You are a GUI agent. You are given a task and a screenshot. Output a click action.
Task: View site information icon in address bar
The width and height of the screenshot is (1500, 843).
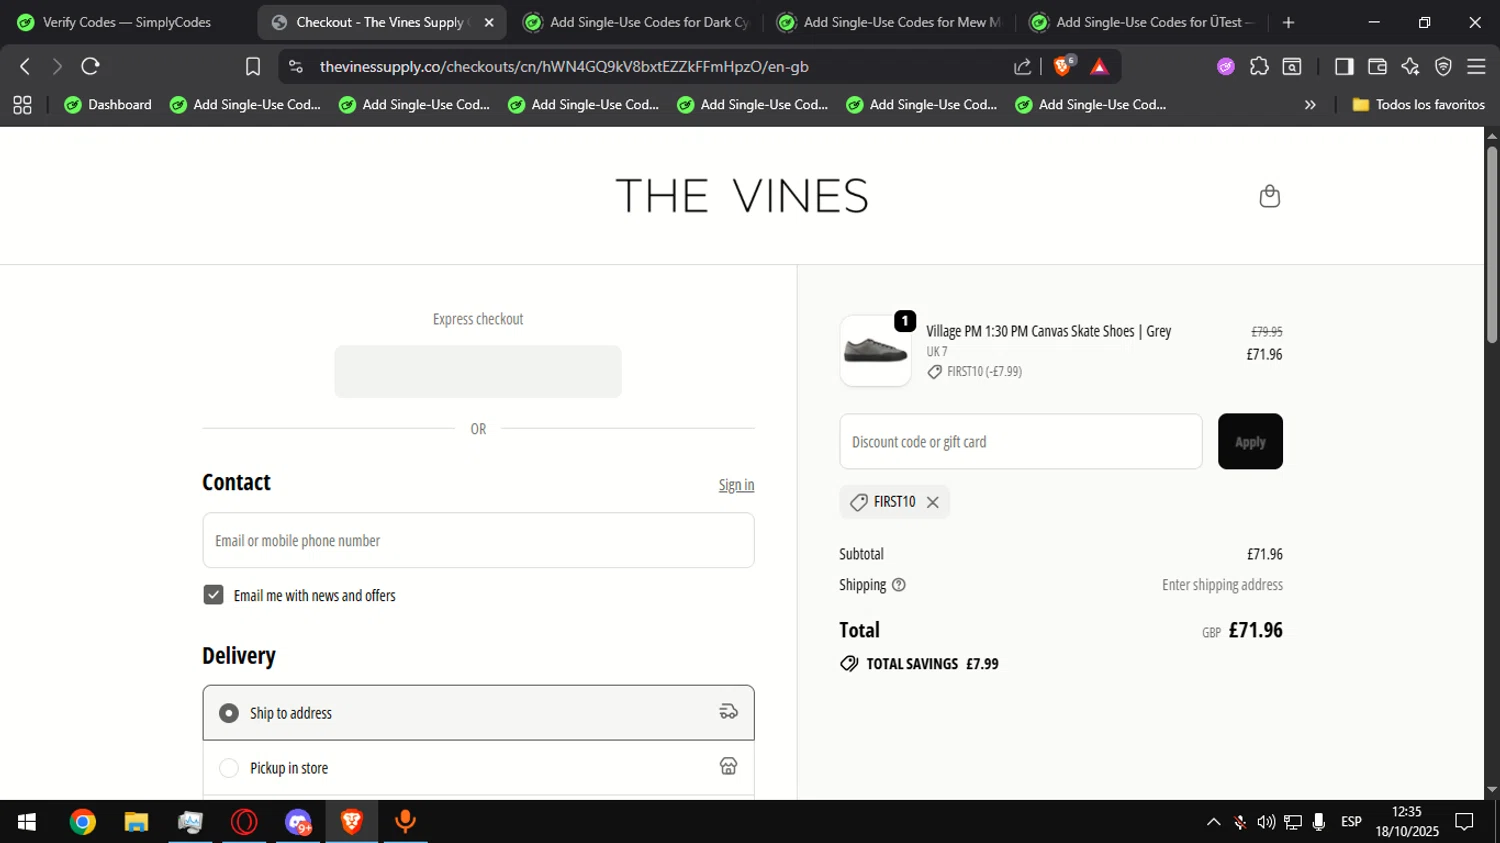(x=296, y=66)
